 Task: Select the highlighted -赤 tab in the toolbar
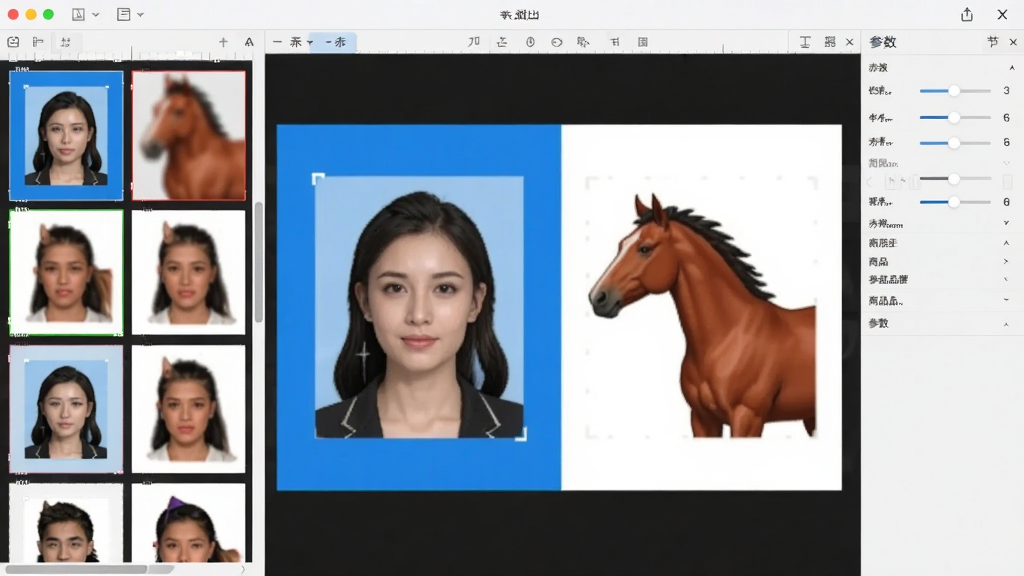336,42
